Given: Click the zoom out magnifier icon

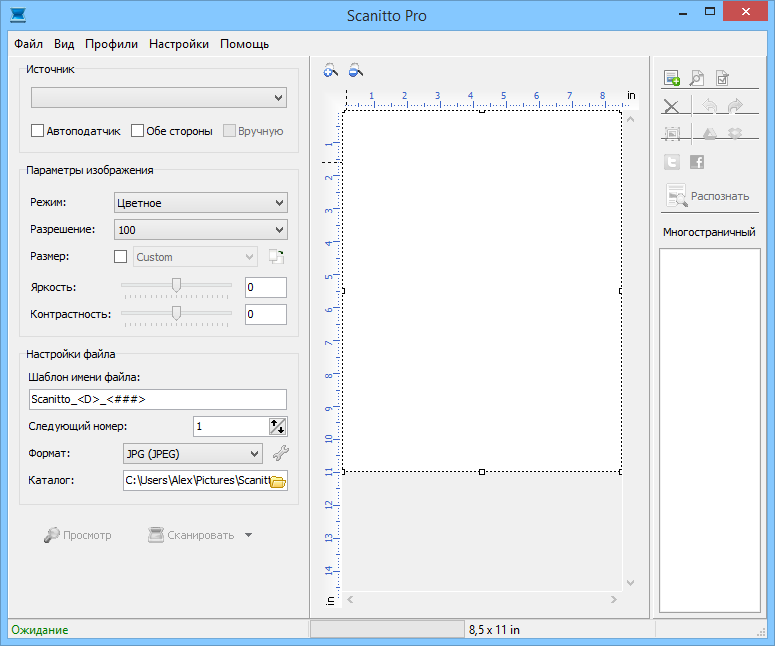Looking at the screenshot, I should tap(355, 71).
